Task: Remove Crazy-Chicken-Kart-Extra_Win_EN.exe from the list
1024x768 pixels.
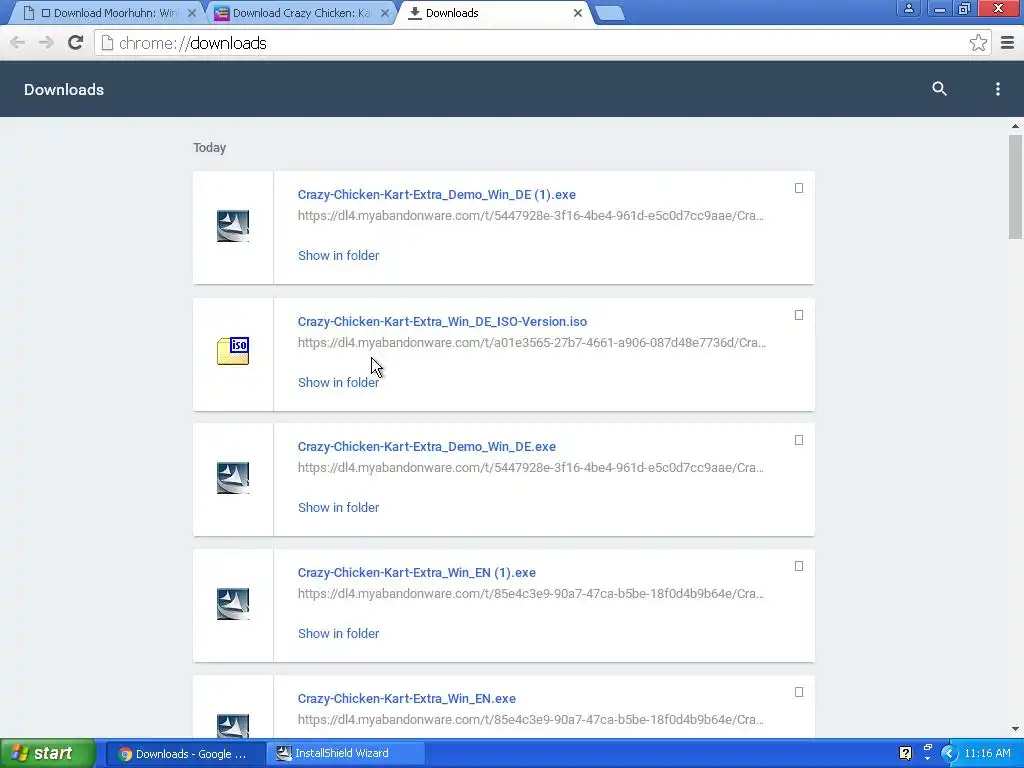Action: (x=799, y=692)
